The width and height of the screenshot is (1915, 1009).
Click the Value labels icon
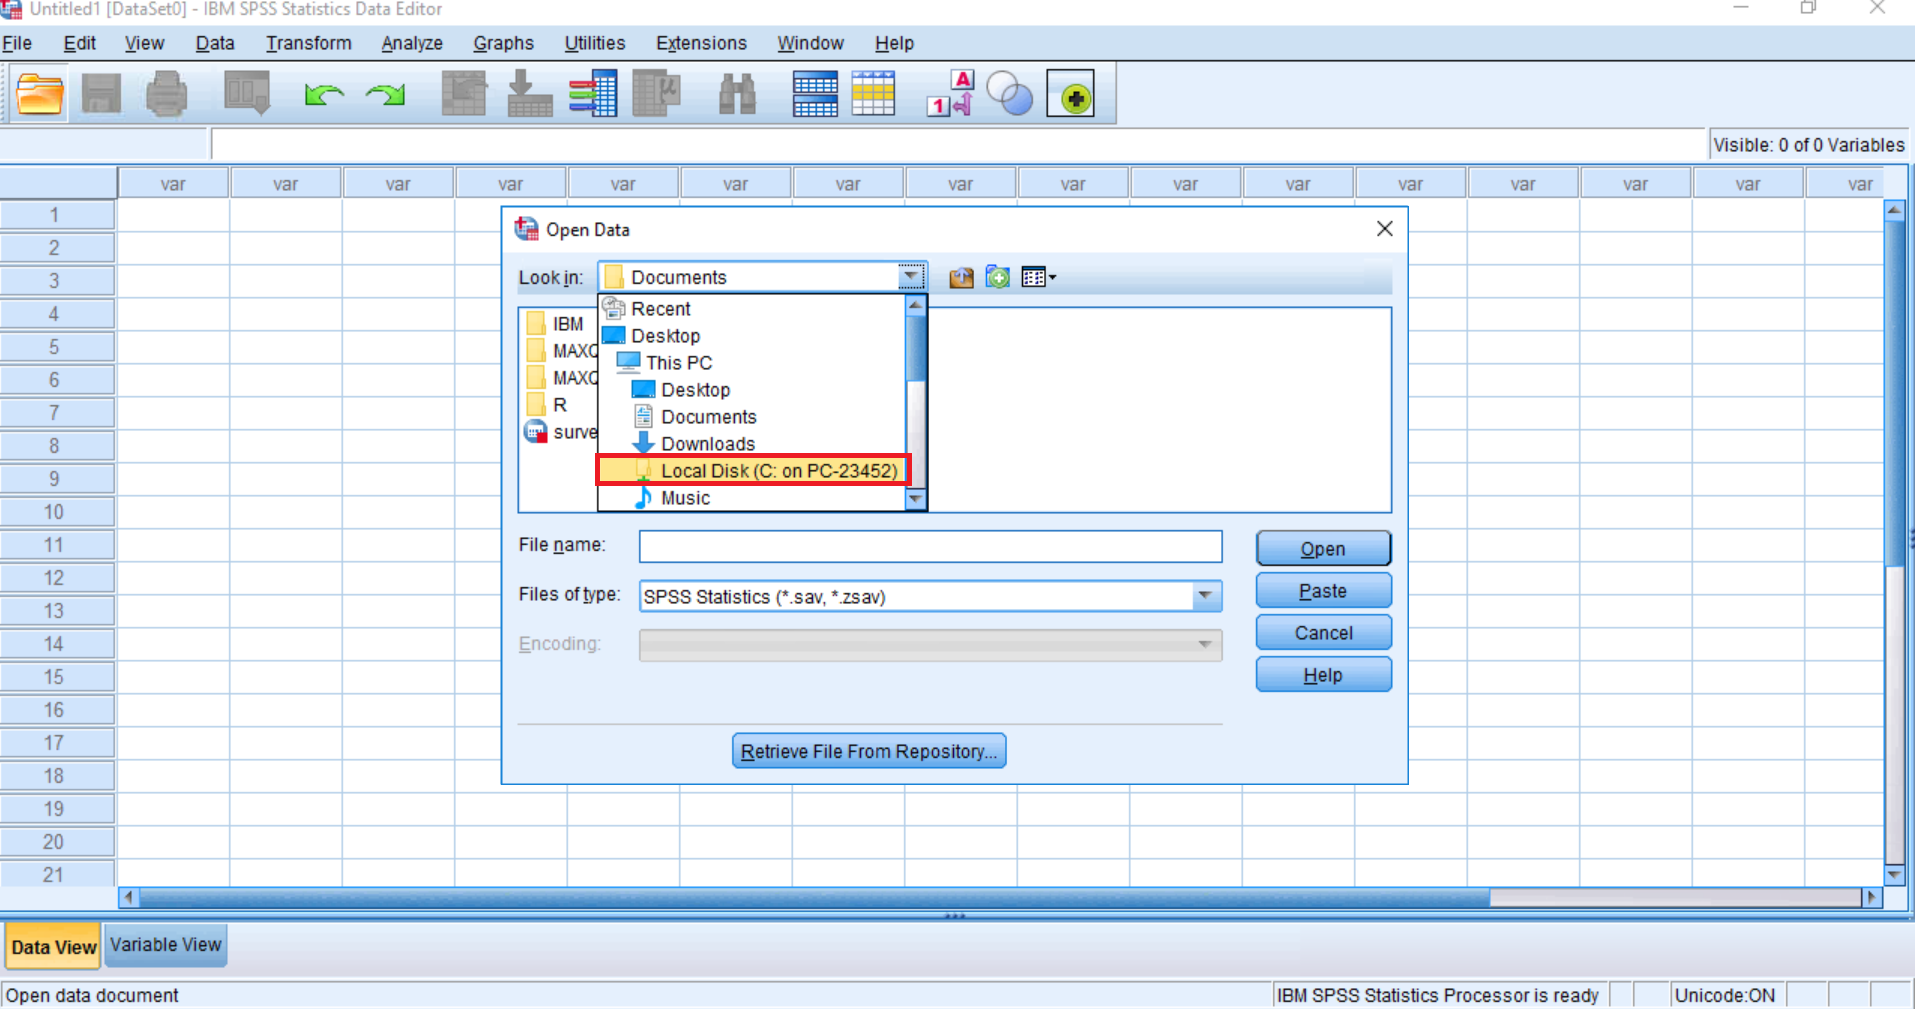tap(950, 95)
